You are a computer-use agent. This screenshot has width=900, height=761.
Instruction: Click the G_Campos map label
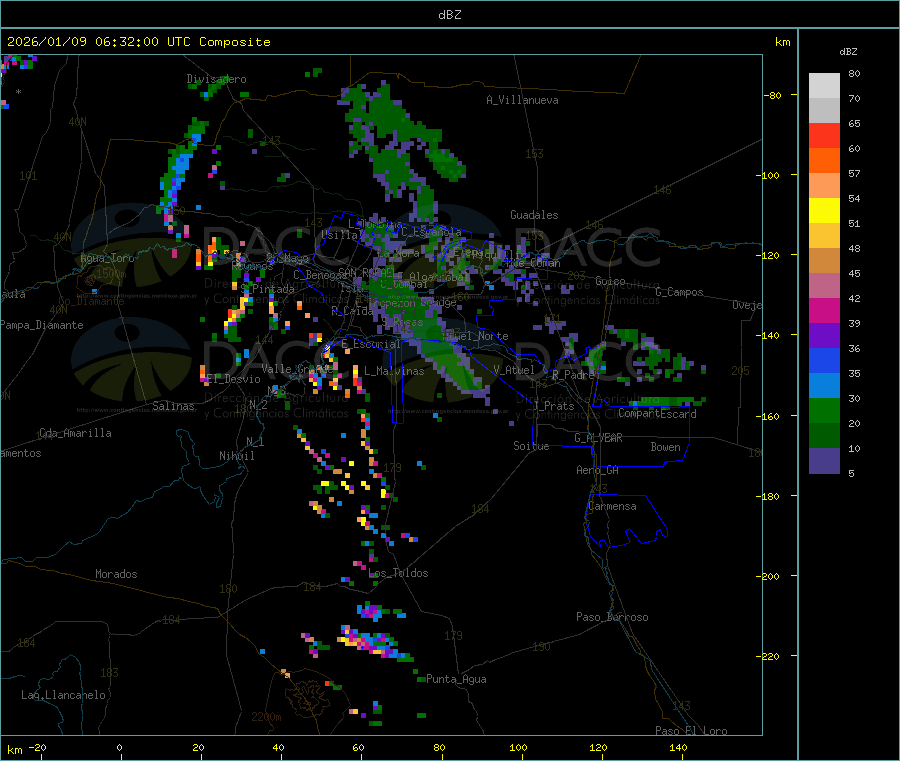pos(679,292)
